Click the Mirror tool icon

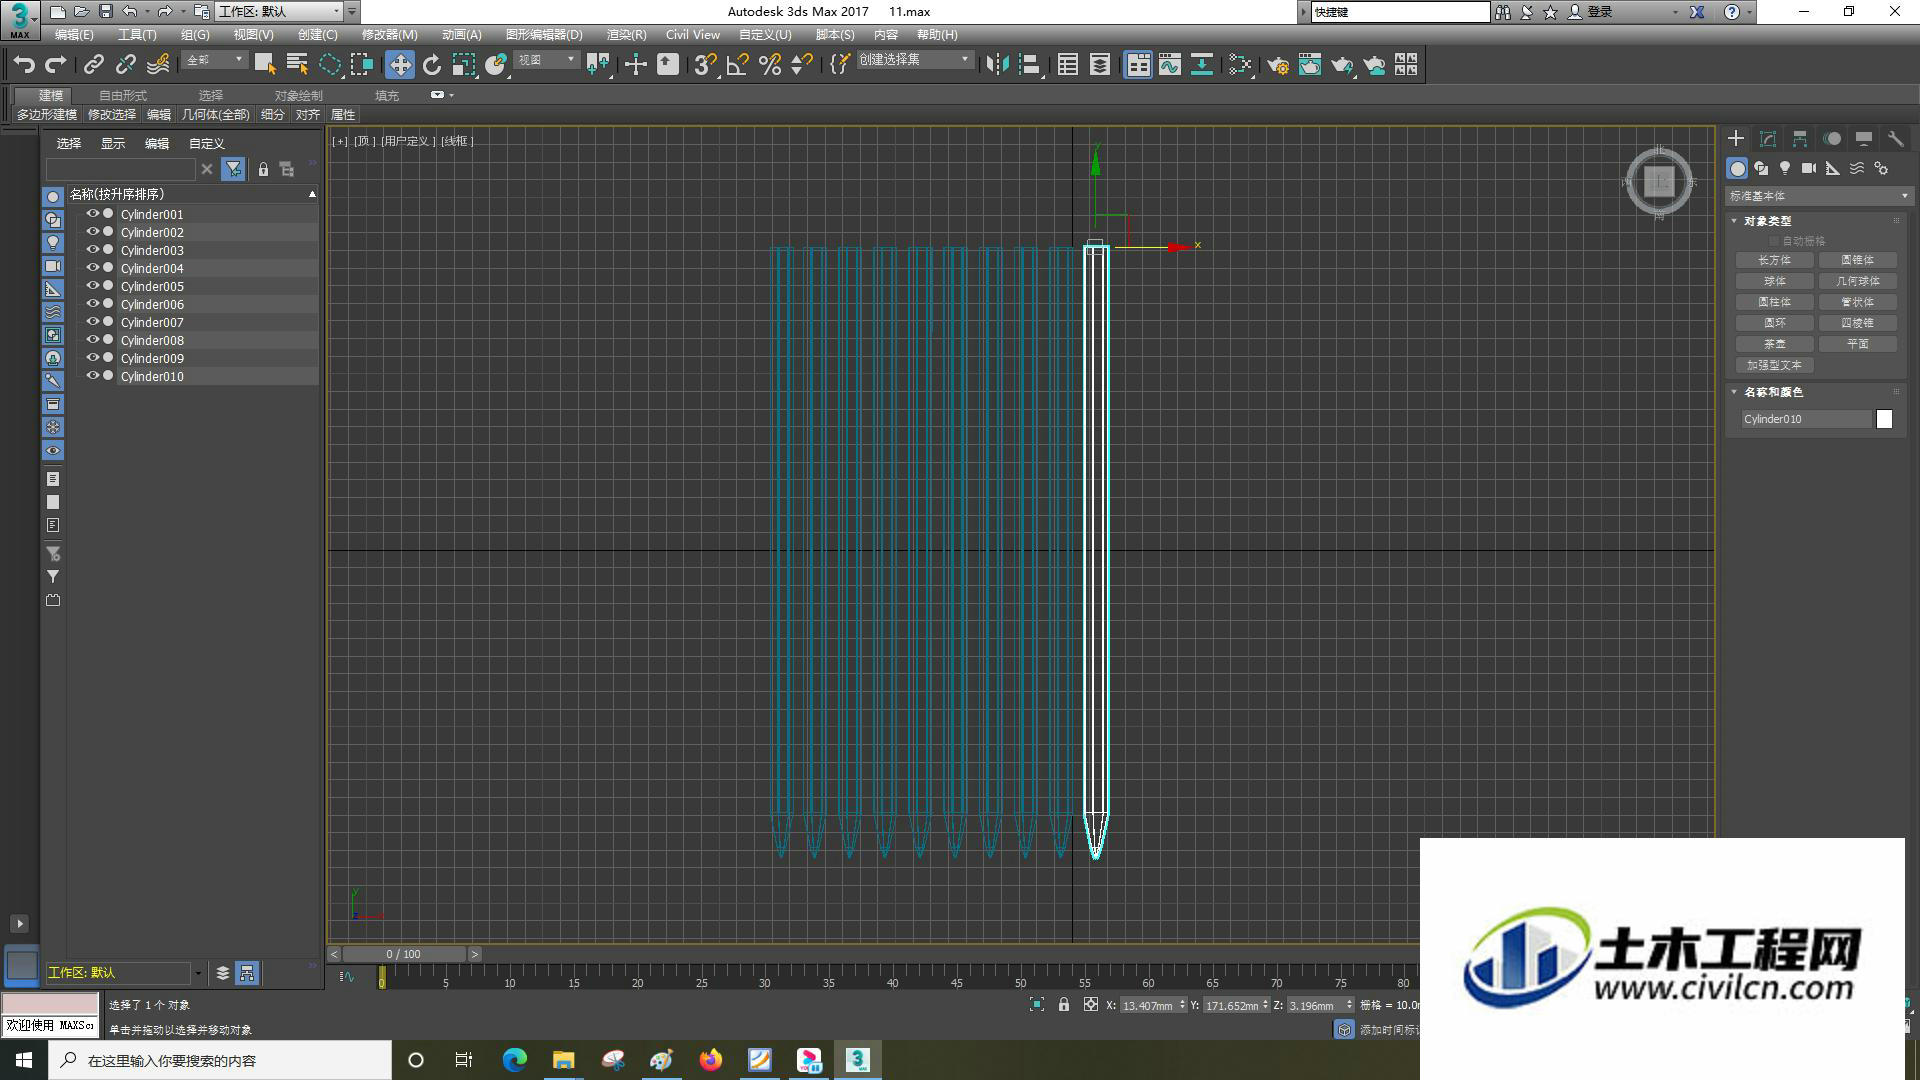[x=997, y=65]
